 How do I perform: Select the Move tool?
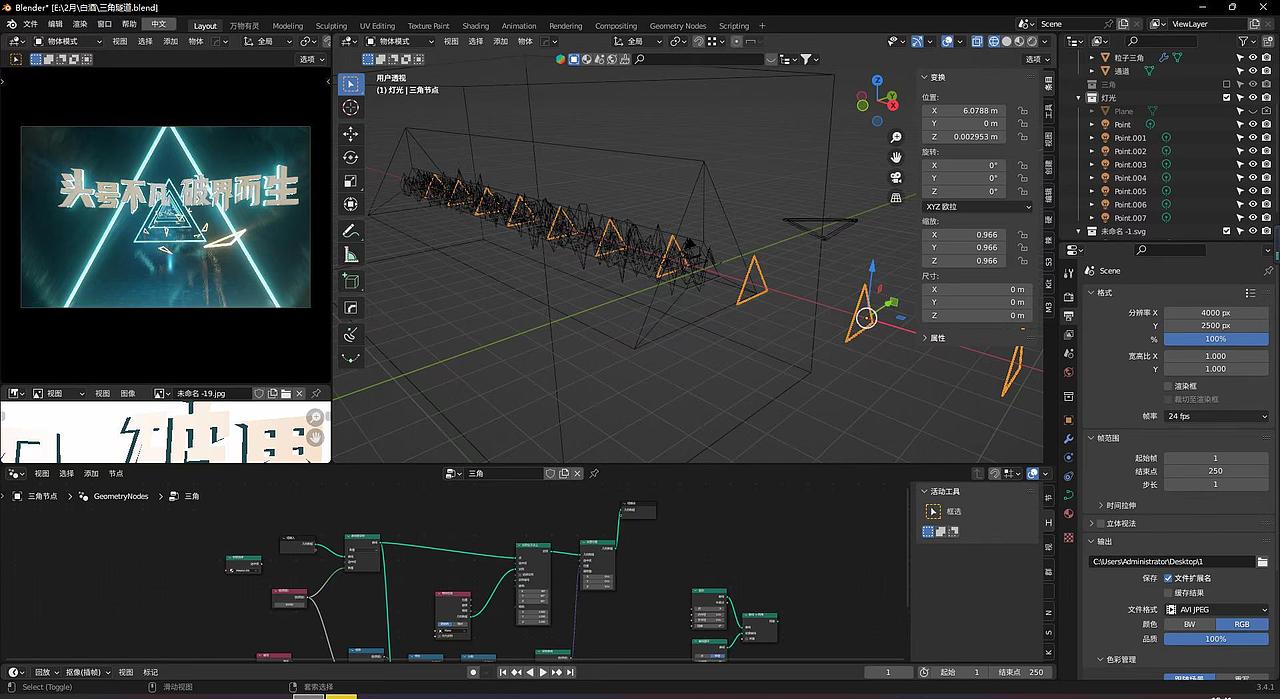point(351,134)
